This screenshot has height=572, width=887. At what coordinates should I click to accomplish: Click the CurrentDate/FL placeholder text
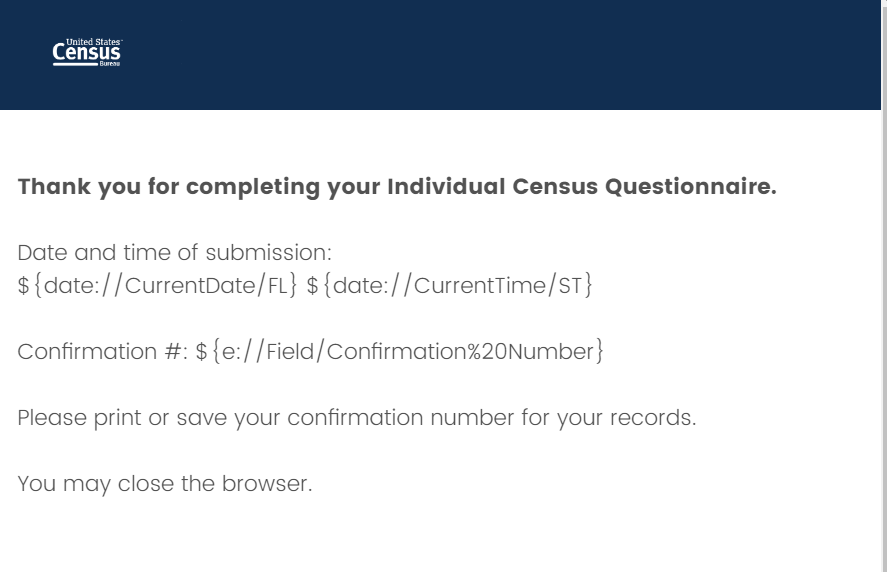click(157, 286)
